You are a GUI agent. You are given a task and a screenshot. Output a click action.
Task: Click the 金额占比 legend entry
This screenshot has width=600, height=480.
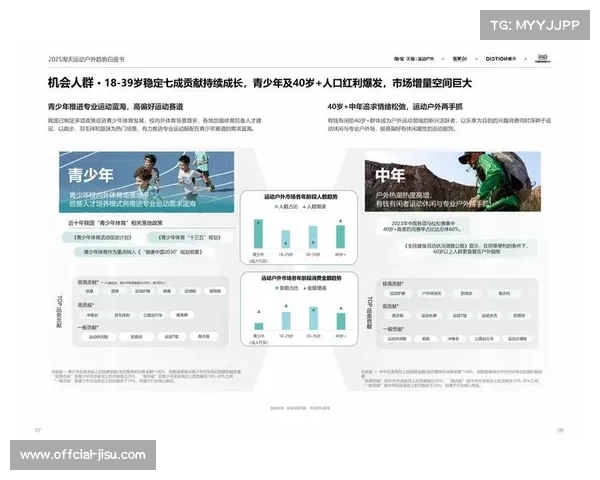click(x=286, y=288)
